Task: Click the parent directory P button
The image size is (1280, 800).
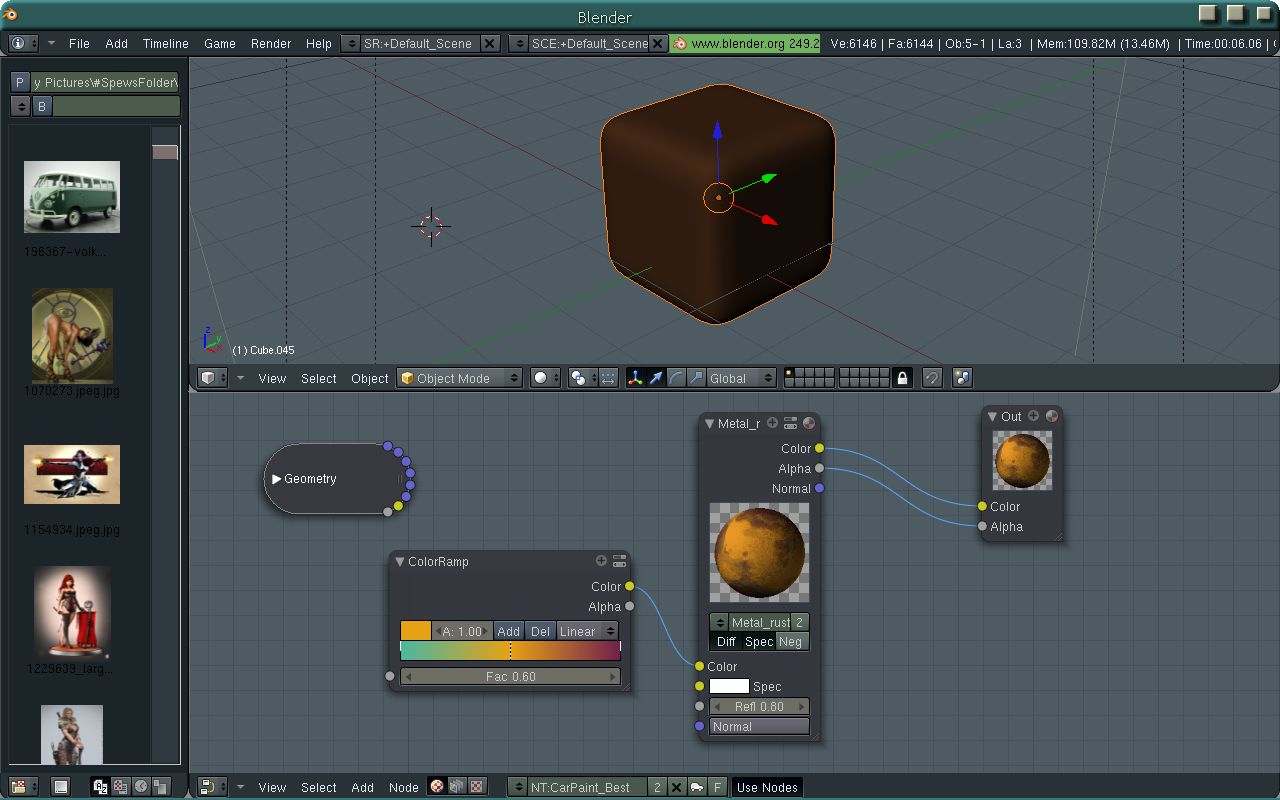Action: pos(20,82)
